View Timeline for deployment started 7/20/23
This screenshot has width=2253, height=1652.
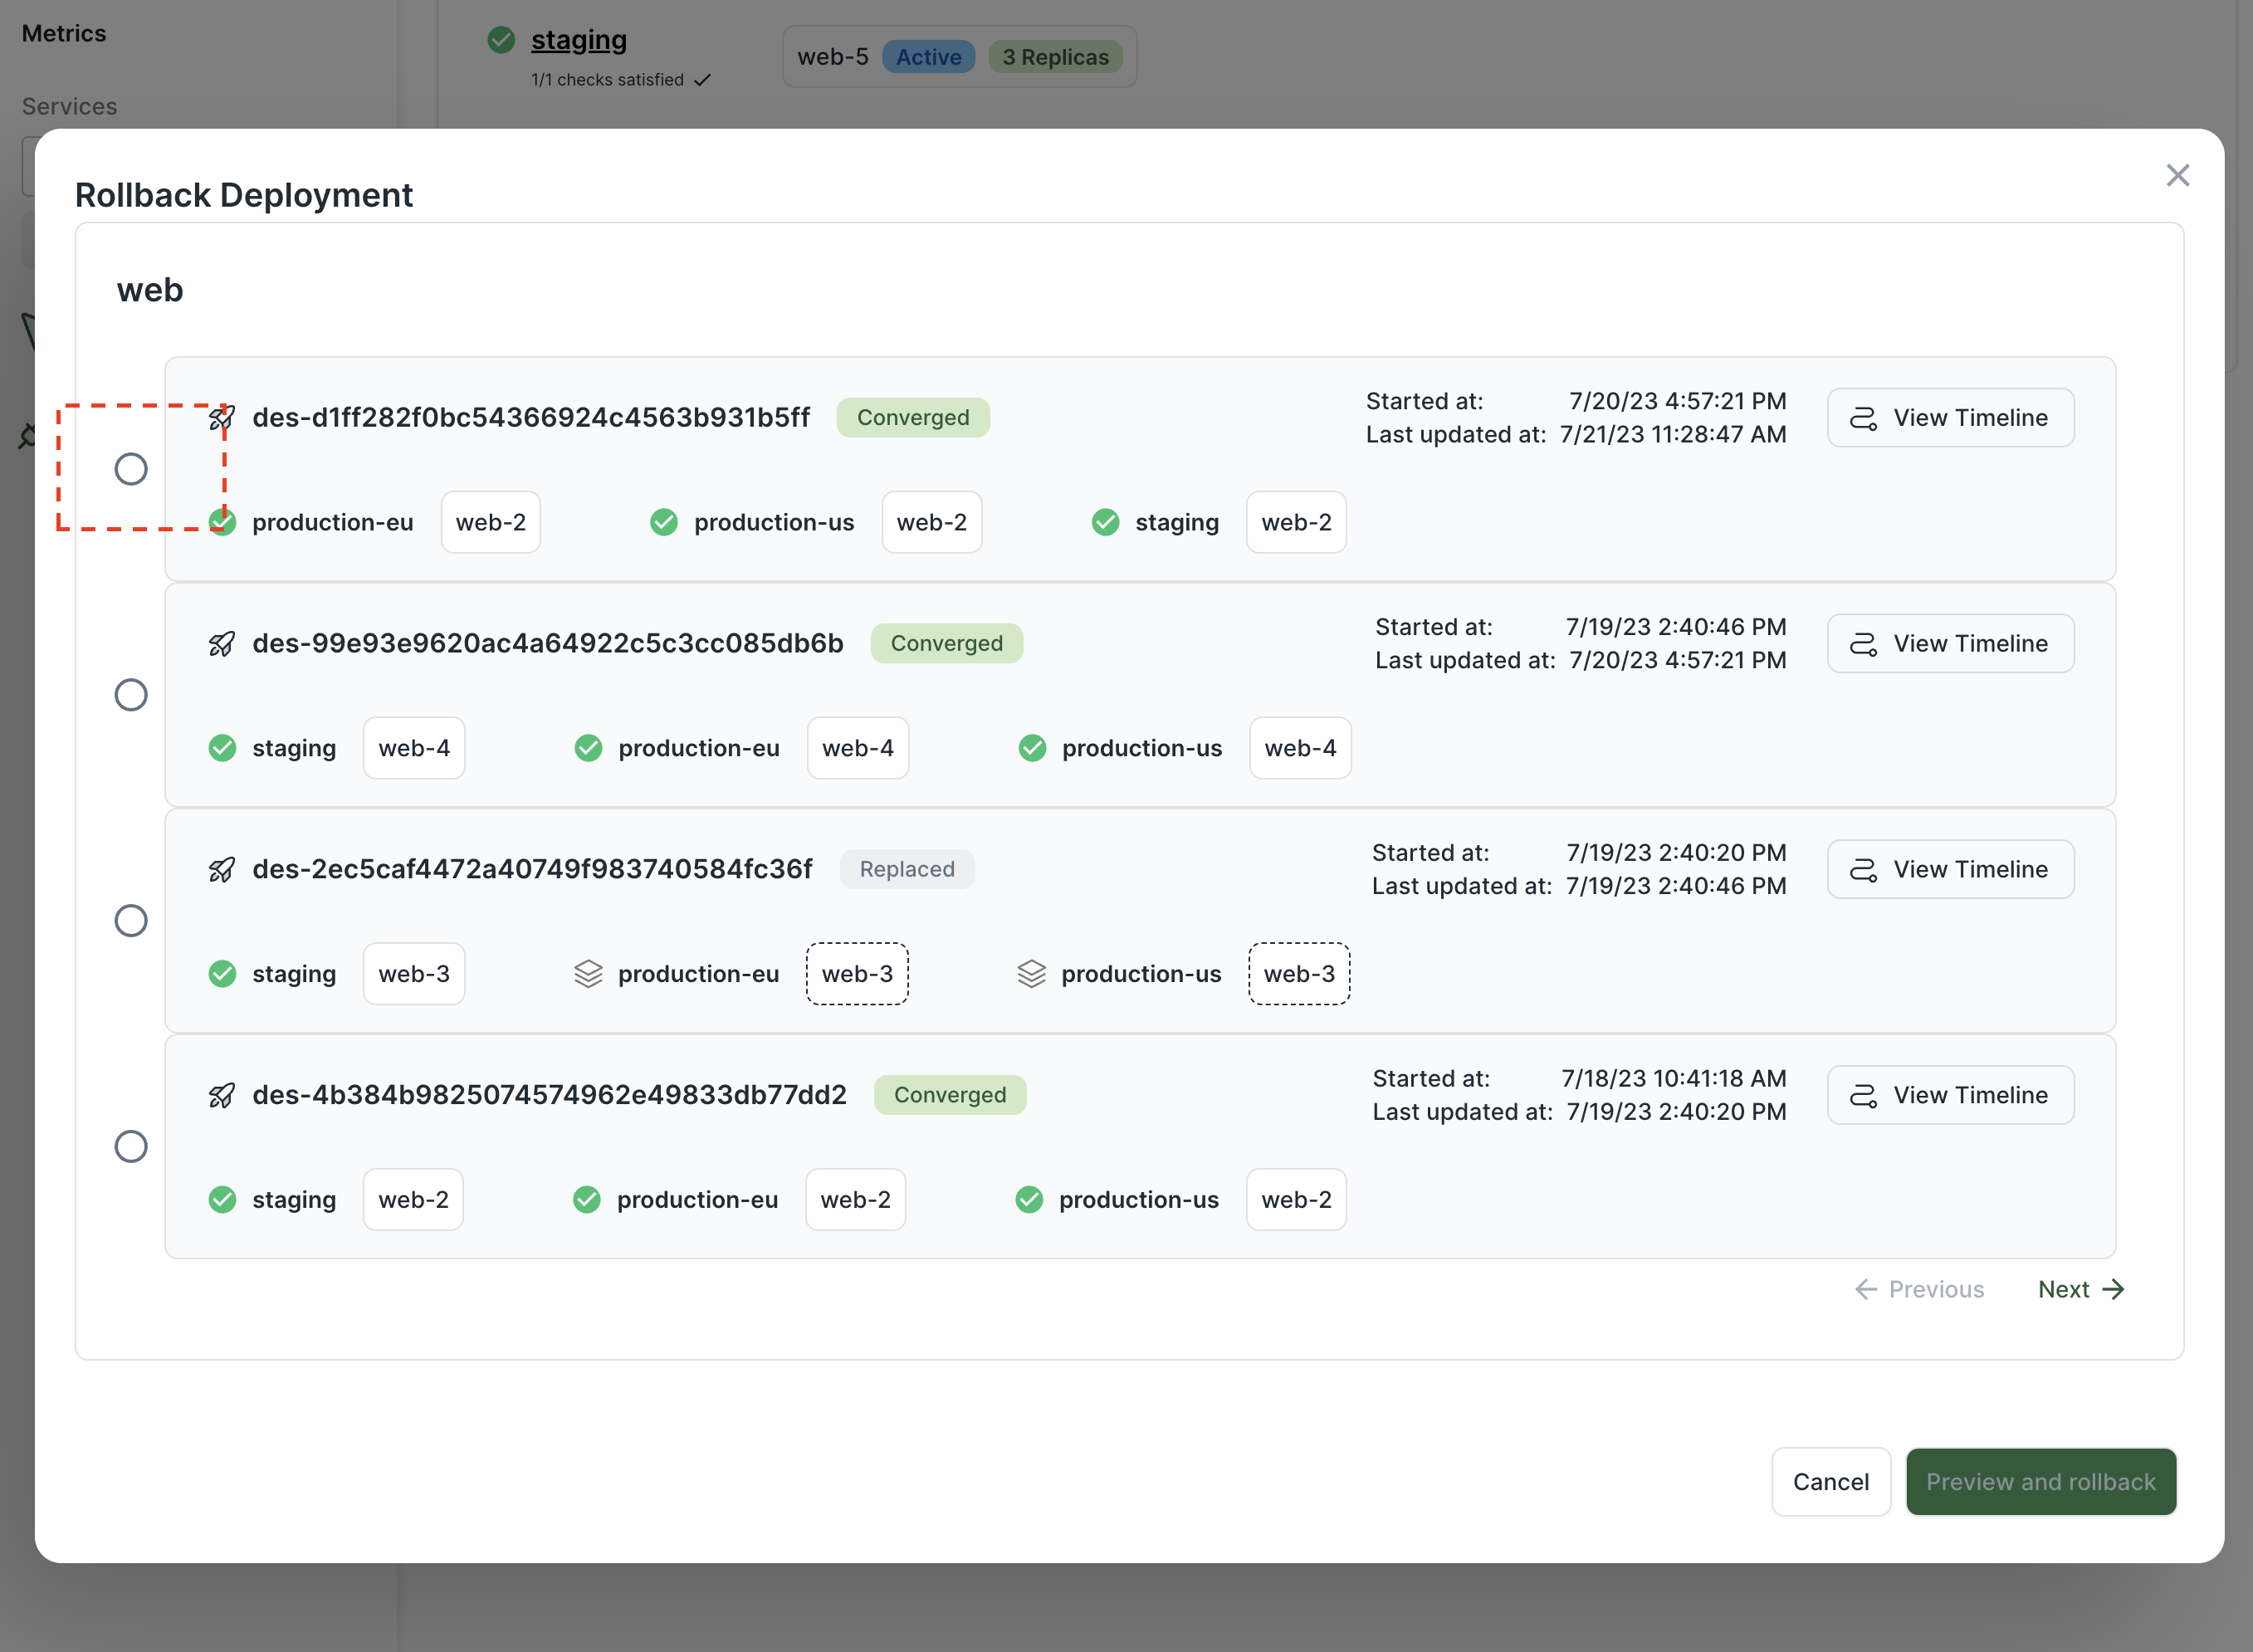1949,418
